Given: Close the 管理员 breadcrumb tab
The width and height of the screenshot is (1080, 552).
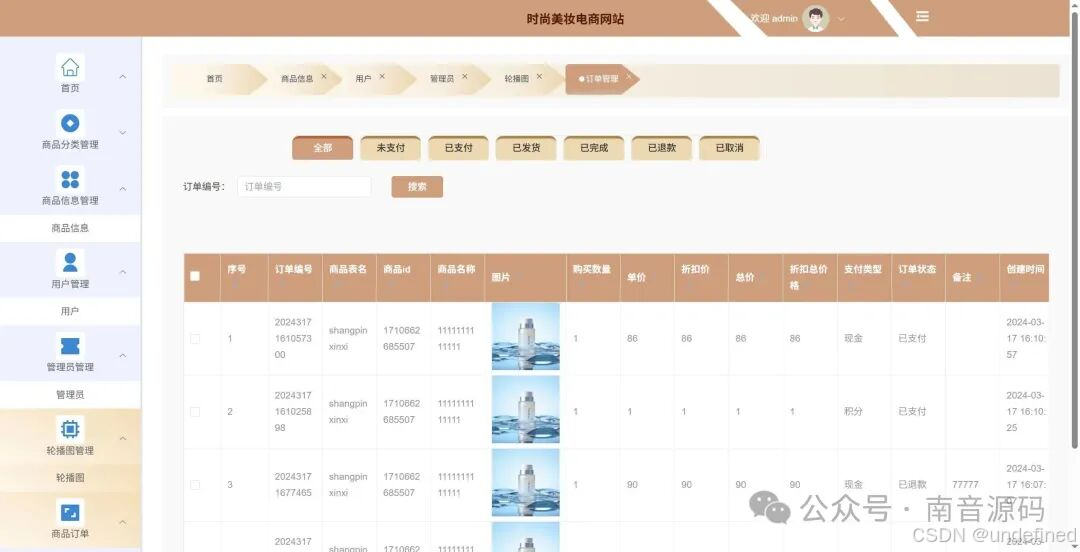Looking at the screenshot, I should point(465,76).
